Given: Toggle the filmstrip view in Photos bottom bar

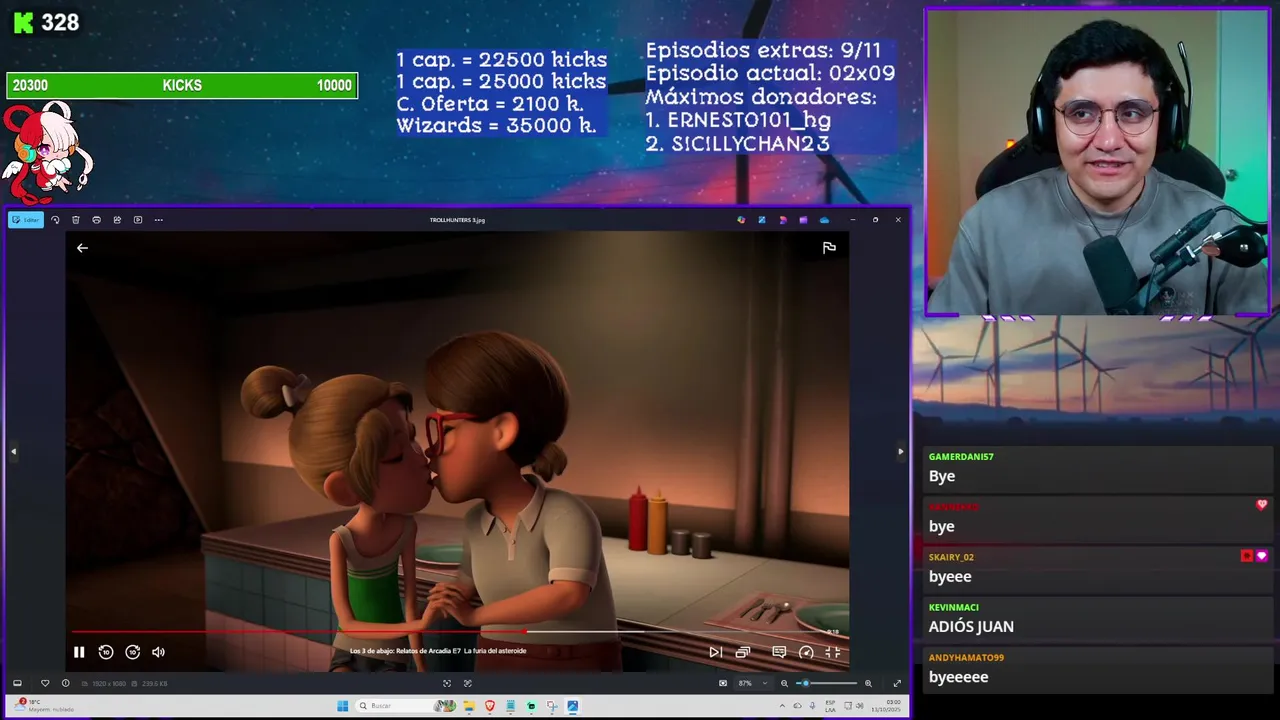Looking at the screenshot, I should pyautogui.click(x=17, y=683).
